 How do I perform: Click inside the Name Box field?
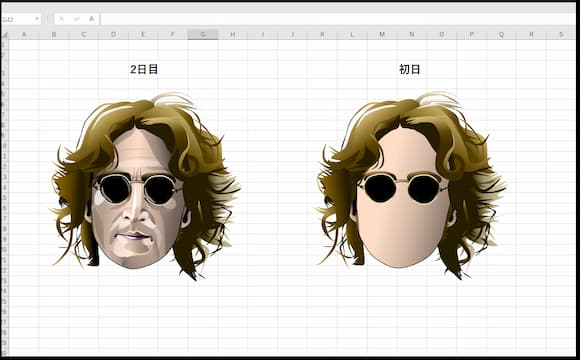point(21,19)
